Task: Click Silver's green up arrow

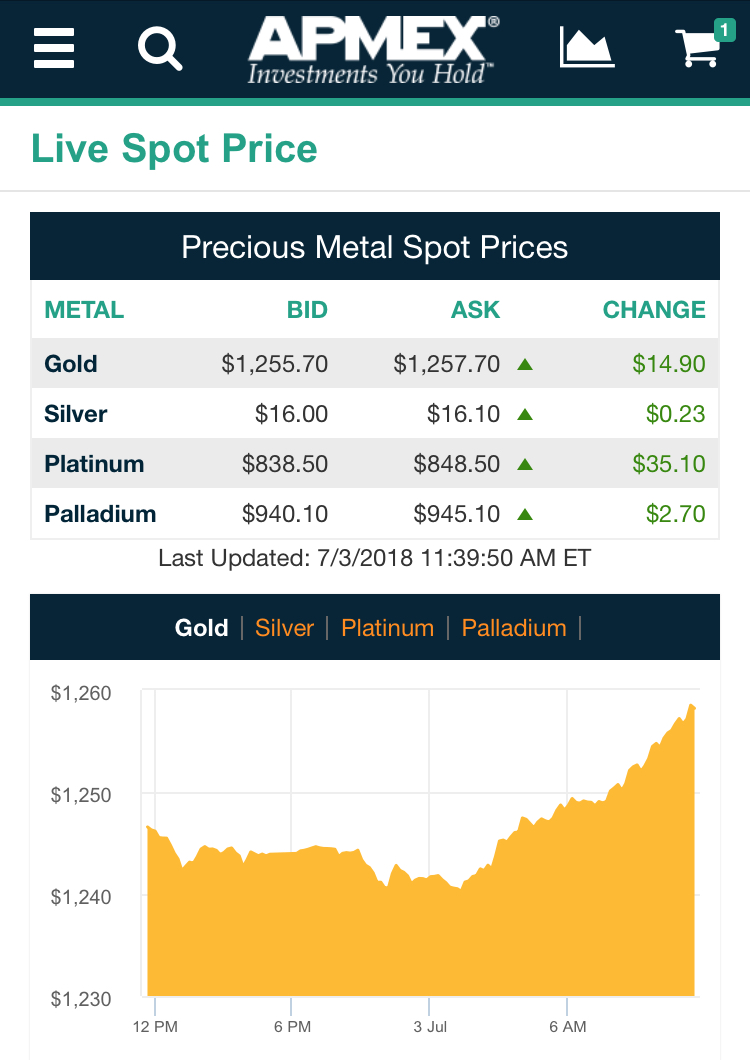Action: (525, 414)
